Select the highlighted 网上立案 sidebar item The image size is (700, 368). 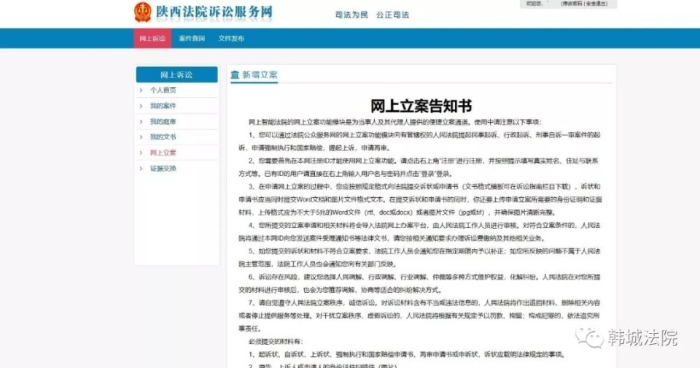(x=163, y=153)
